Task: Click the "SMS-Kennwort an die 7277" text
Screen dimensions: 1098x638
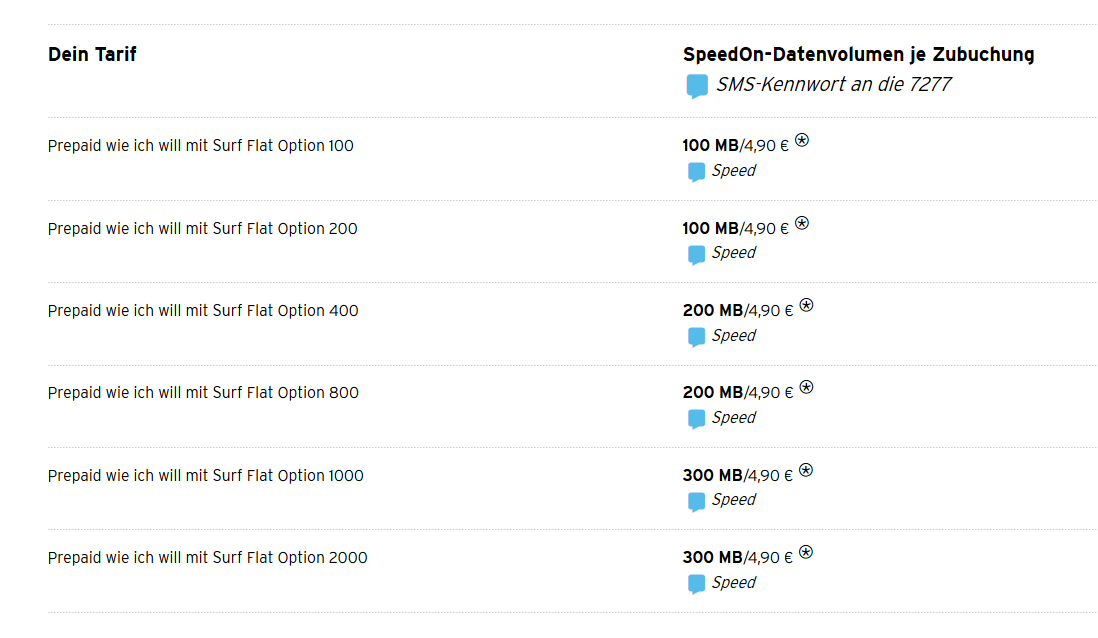Action: 833,85
